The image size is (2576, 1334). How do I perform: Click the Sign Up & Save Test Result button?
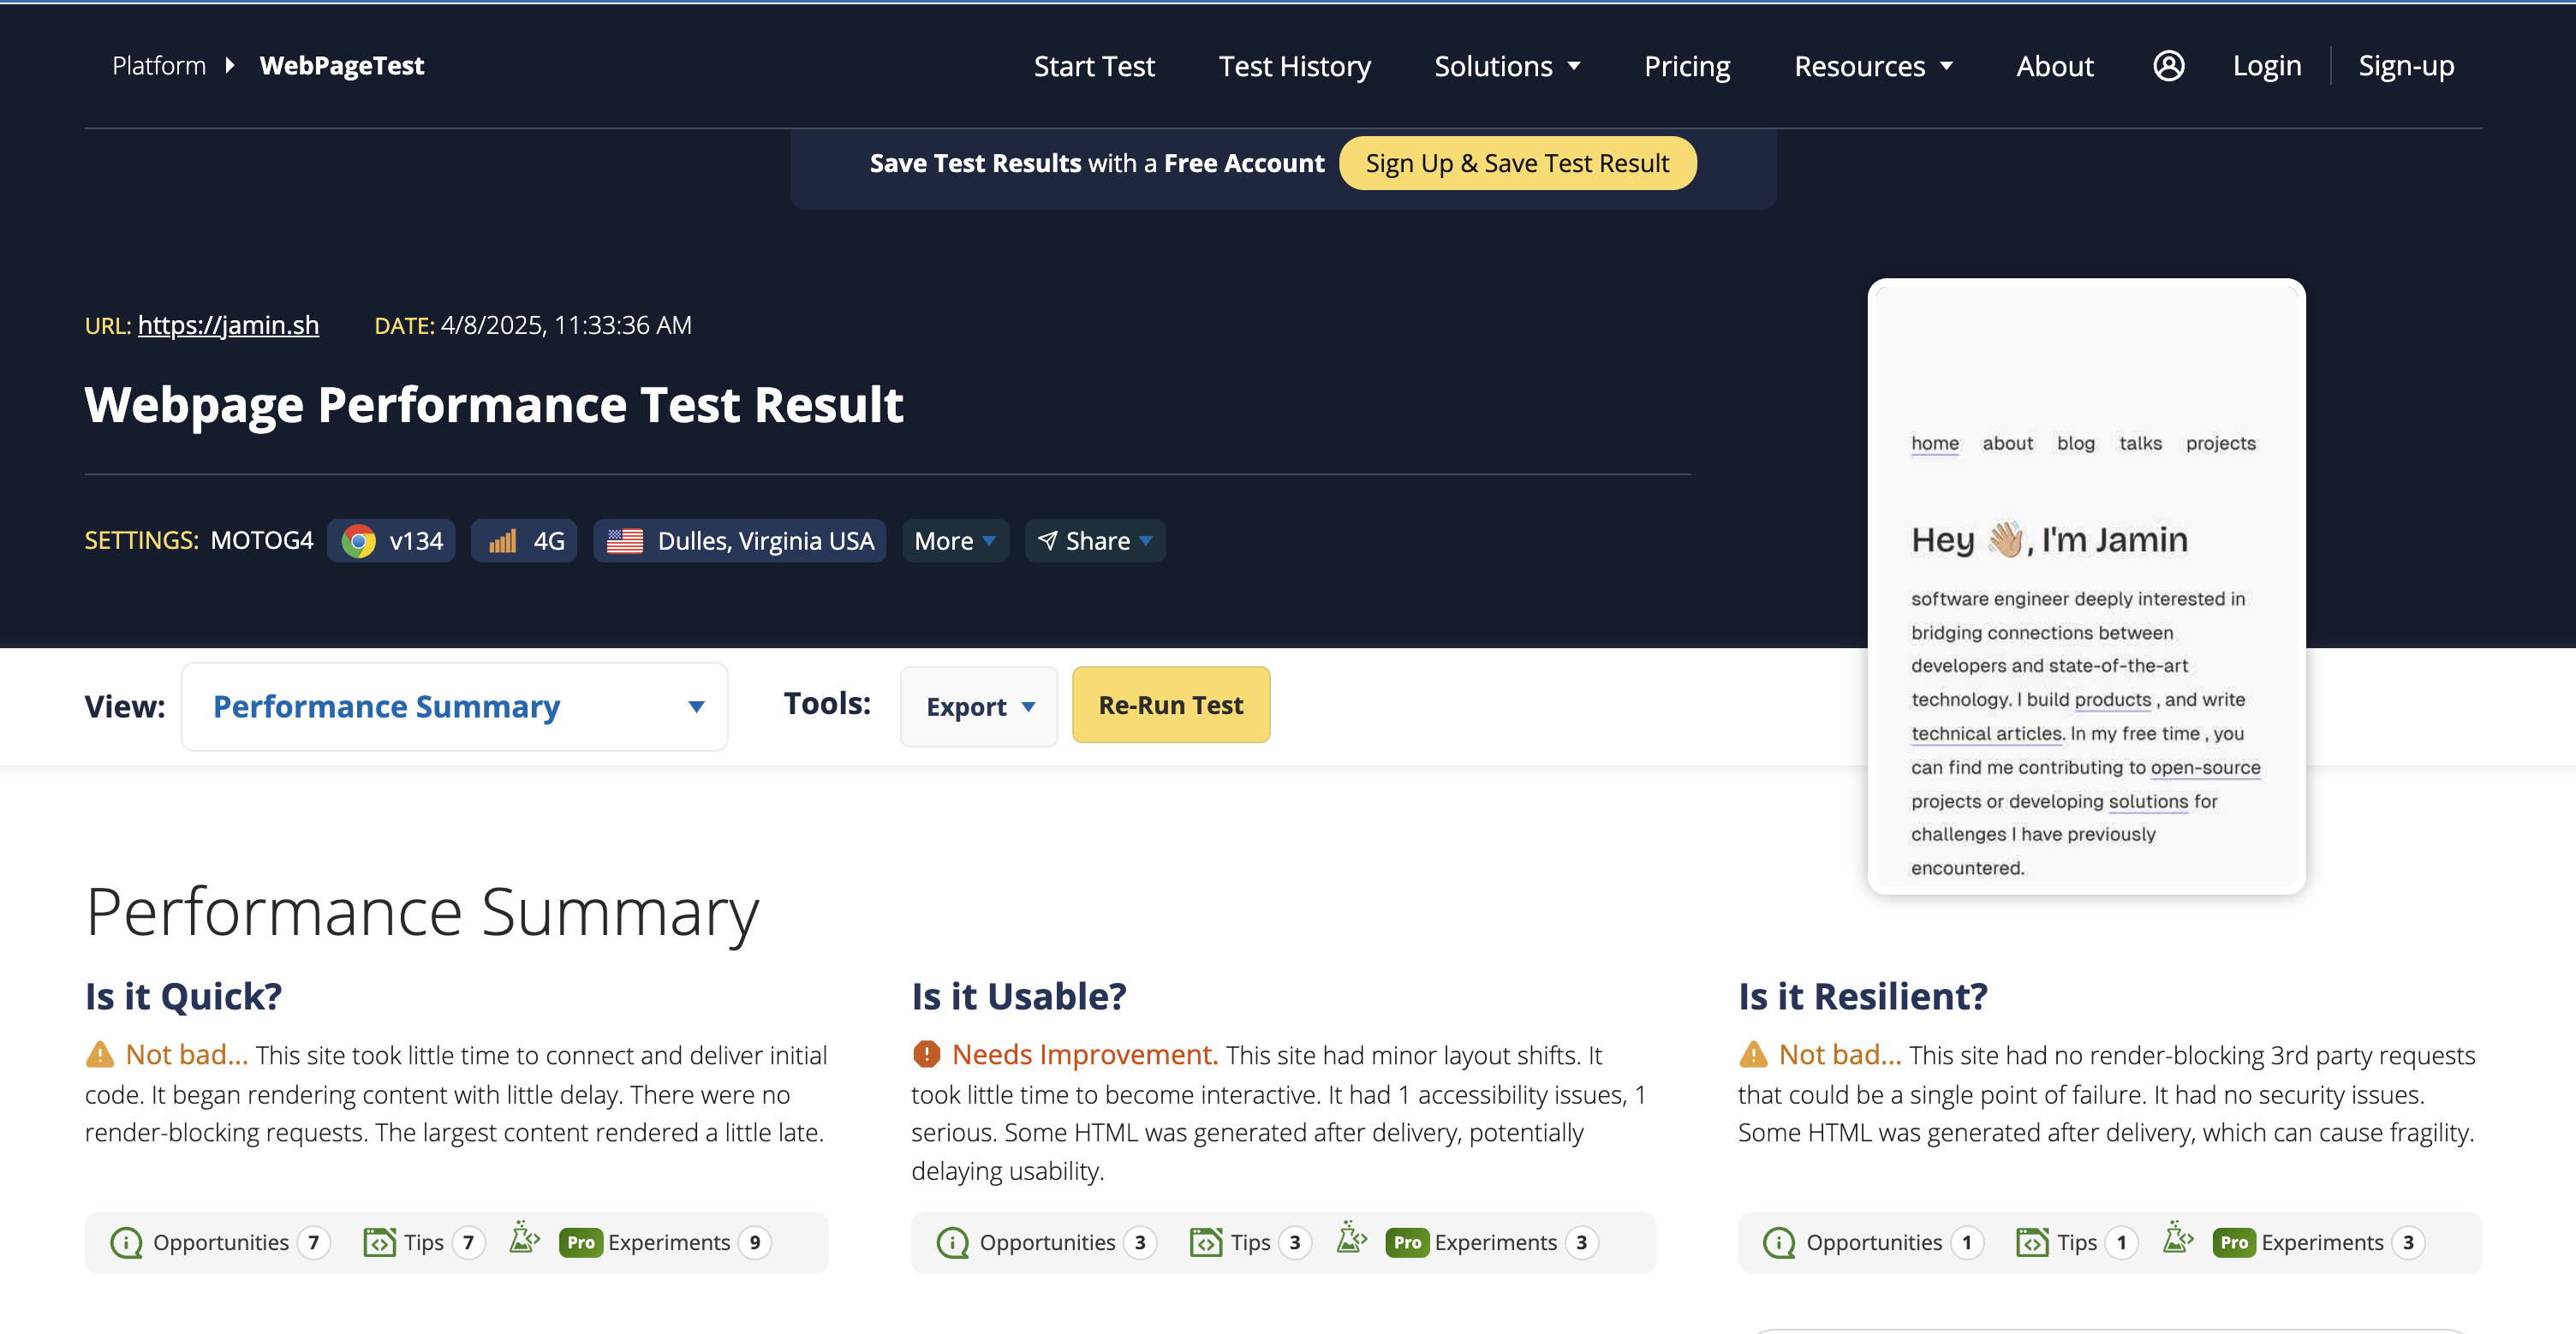(x=1517, y=162)
